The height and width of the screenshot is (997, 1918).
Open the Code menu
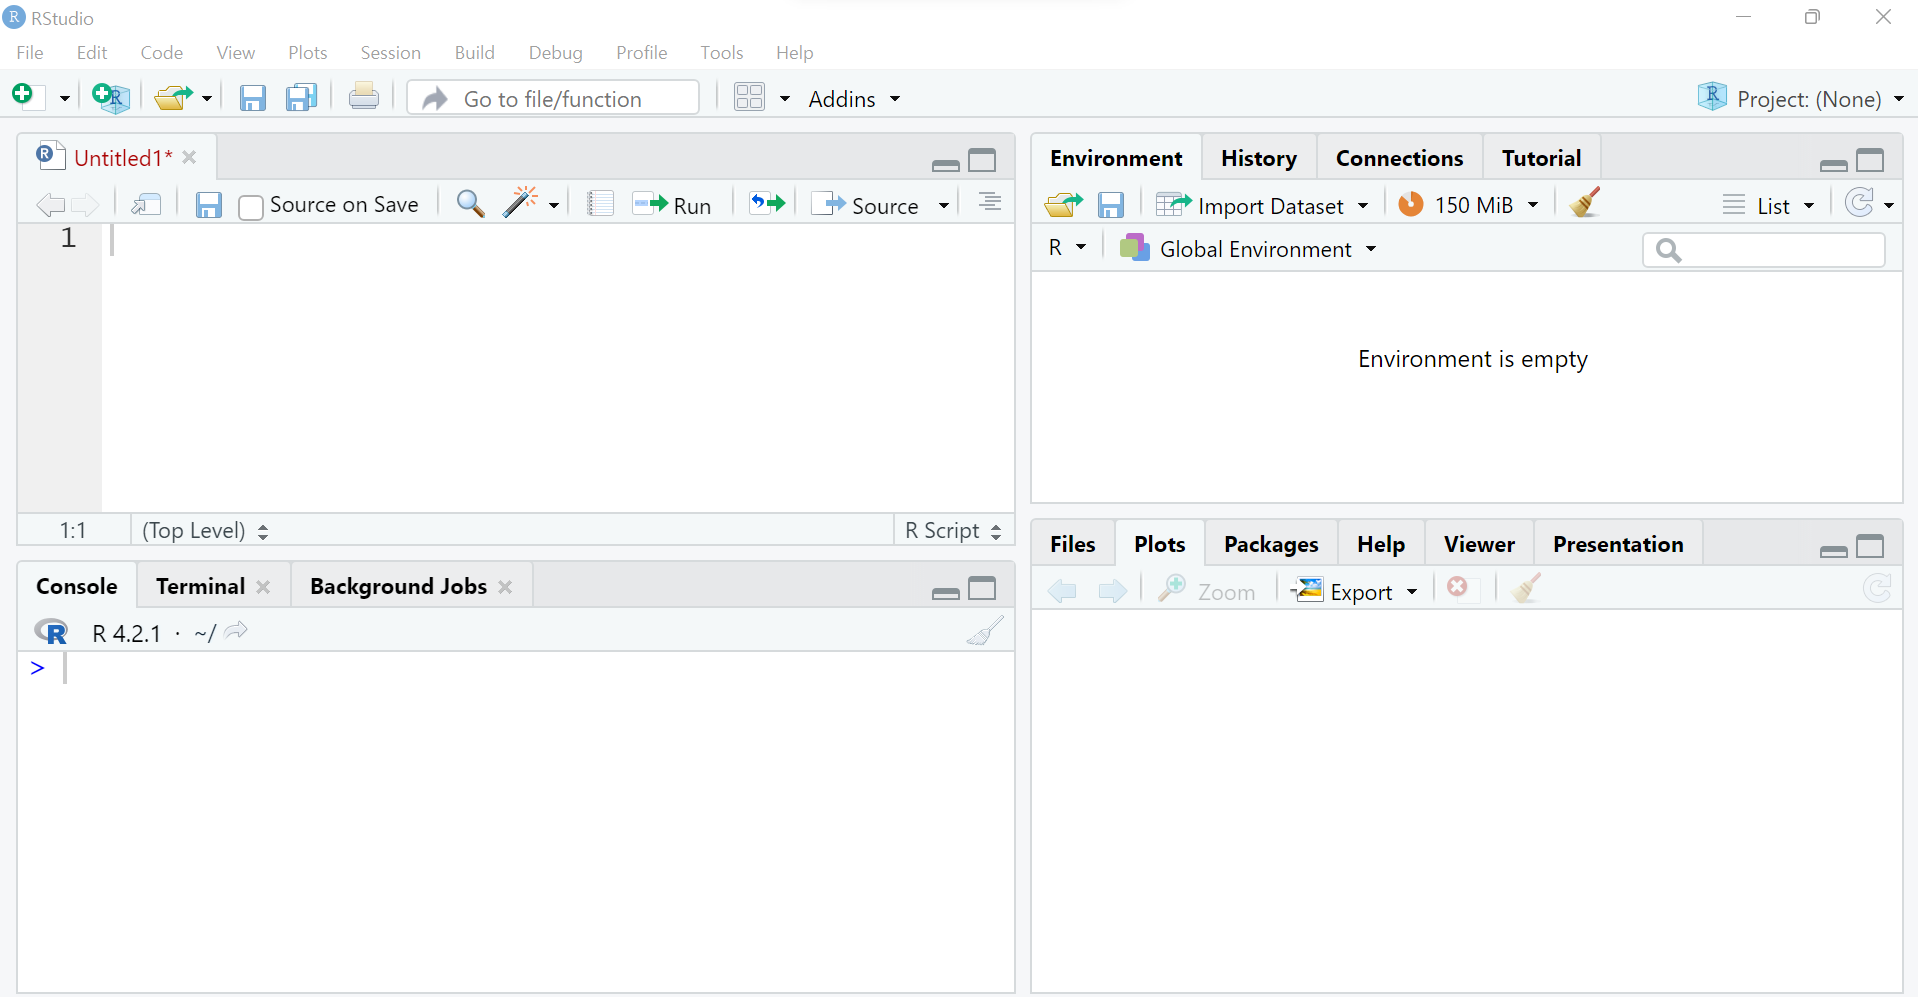(x=161, y=52)
